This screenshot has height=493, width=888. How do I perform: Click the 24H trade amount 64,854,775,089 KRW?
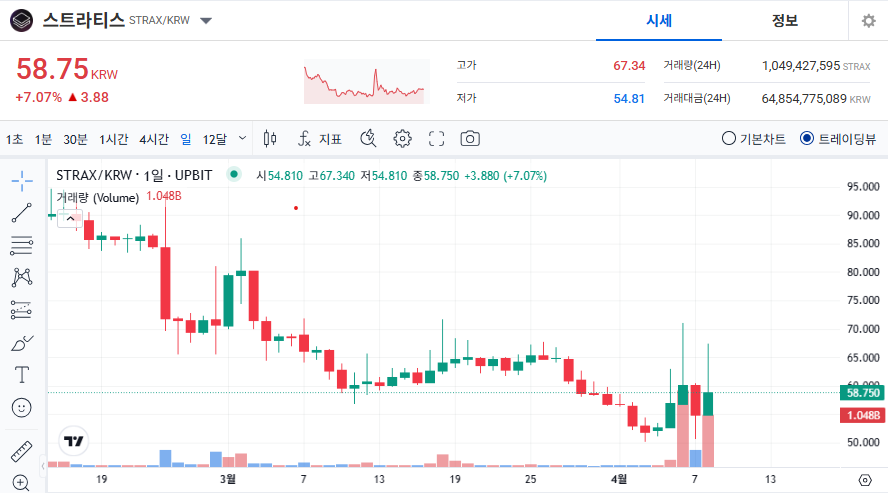(816, 98)
